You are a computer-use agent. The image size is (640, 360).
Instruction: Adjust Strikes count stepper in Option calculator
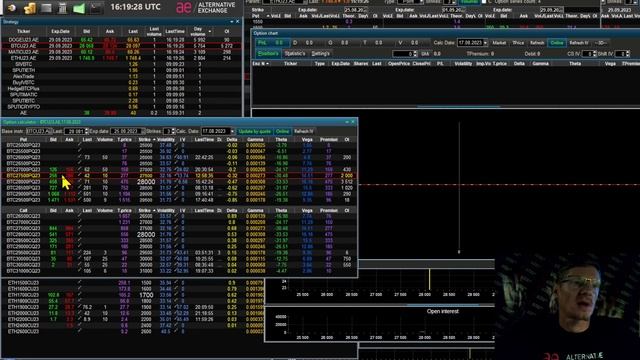click(173, 131)
